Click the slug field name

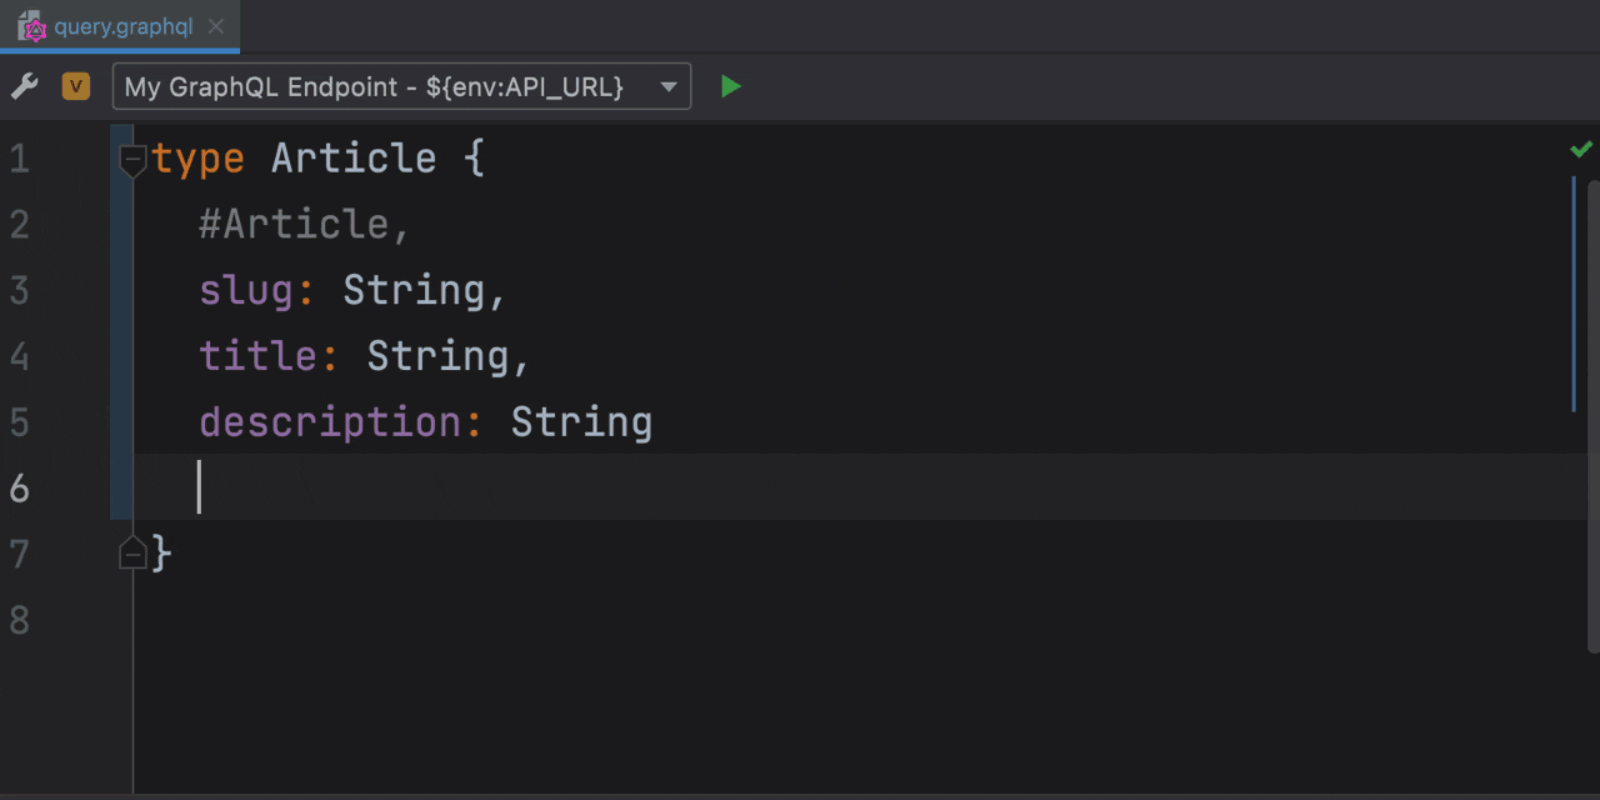246,291
